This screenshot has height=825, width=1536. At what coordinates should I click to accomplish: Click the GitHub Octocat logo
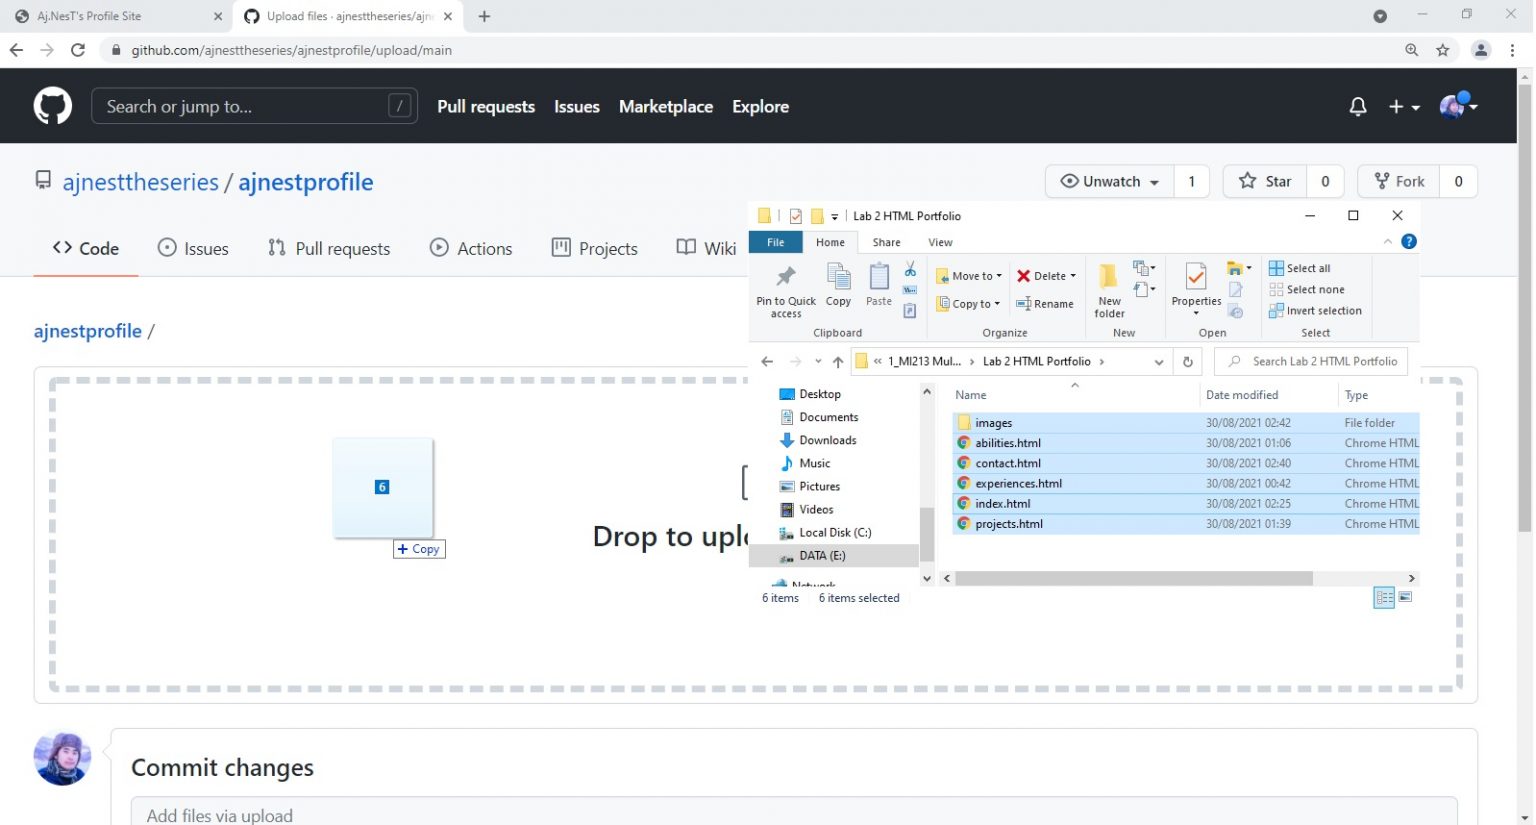[x=52, y=106]
